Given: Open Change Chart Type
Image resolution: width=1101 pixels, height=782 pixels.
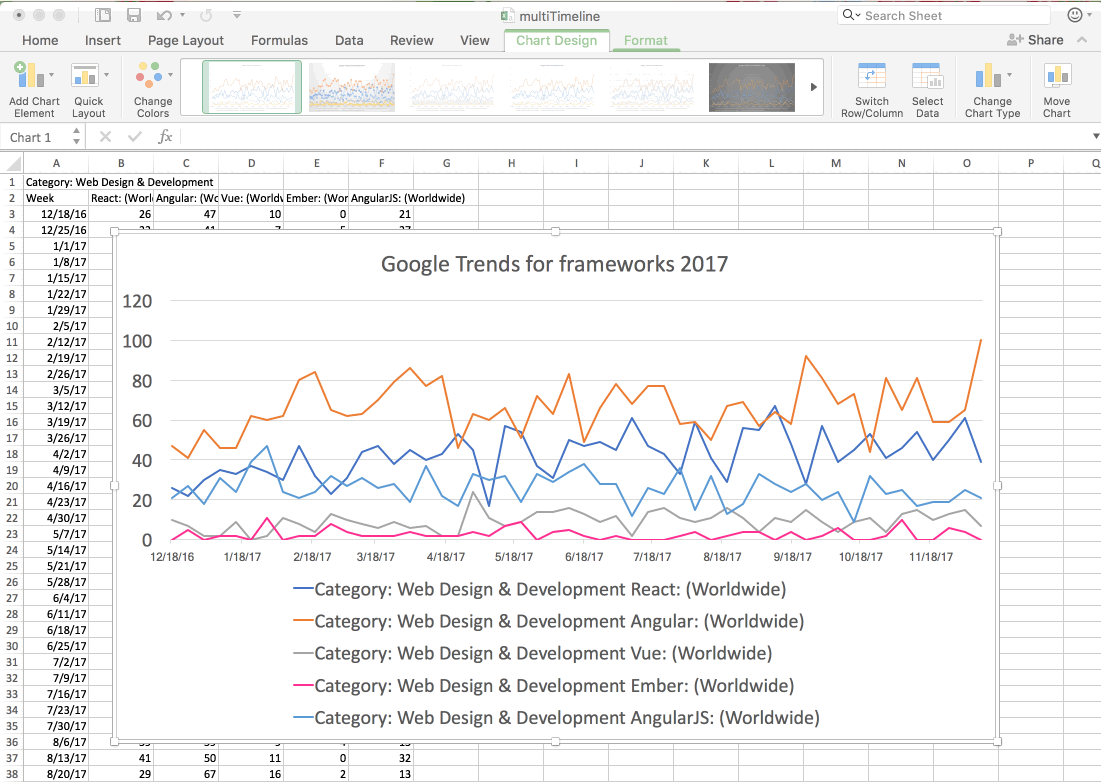Looking at the screenshot, I should pyautogui.click(x=992, y=88).
